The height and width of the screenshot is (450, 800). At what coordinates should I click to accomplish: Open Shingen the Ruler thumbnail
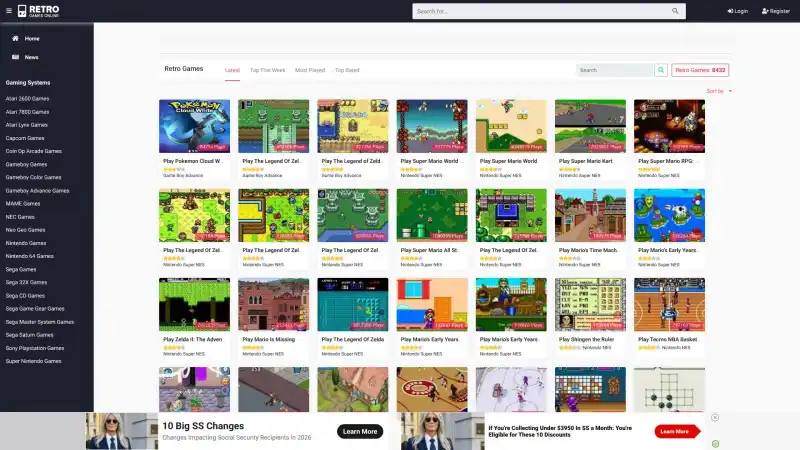pos(590,305)
